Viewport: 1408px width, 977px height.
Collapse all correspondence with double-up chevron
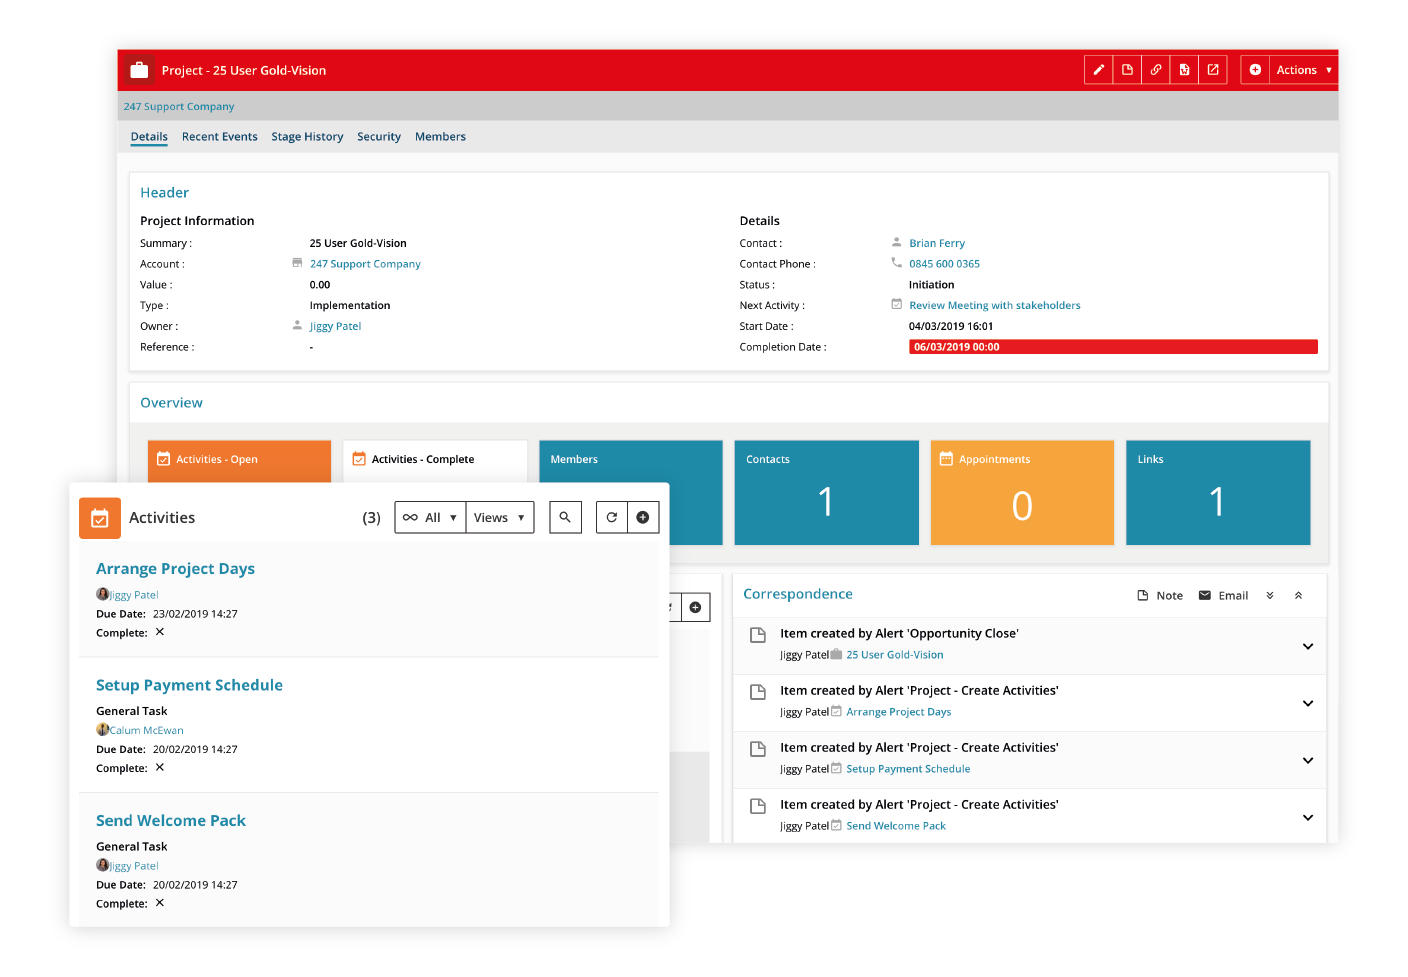pyautogui.click(x=1298, y=596)
